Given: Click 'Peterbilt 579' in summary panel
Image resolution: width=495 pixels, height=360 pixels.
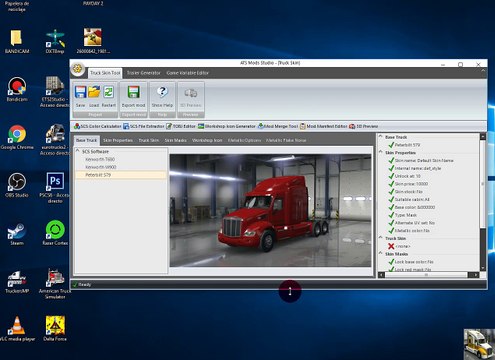Looking at the screenshot, I should click(407, 145).
